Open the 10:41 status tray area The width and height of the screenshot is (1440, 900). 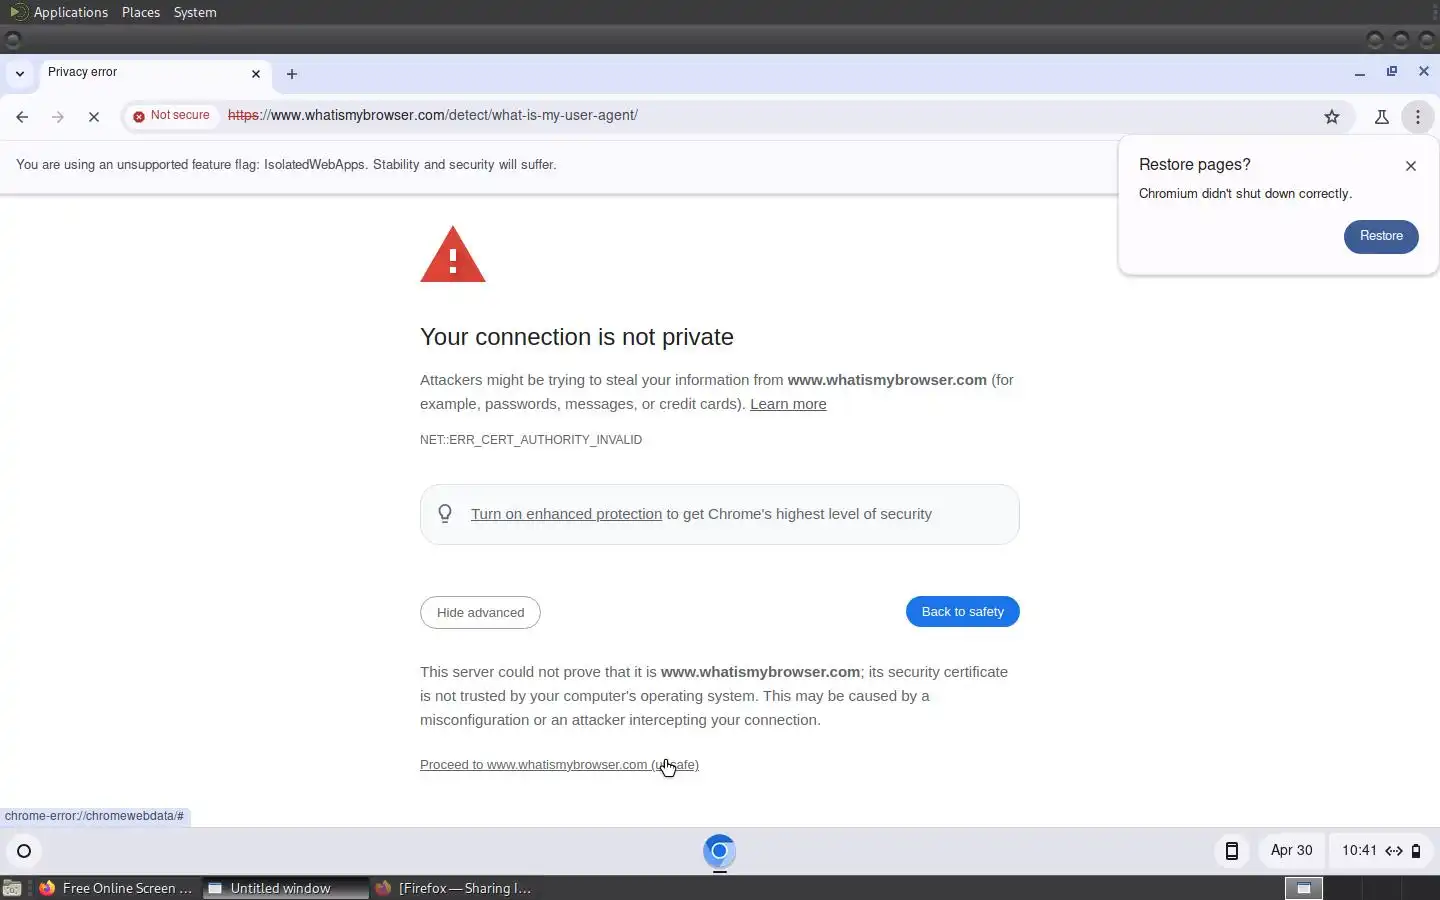pyautogui.click(x=1381, y=851)
